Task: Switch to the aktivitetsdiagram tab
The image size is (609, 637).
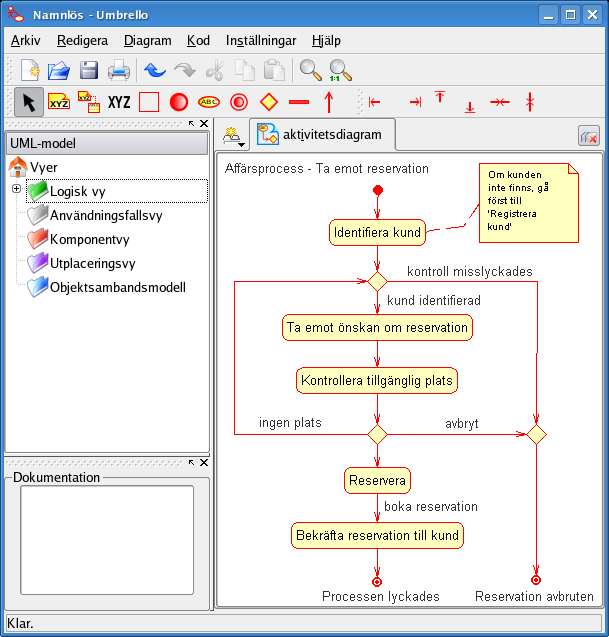Action: tap(322, 134)
